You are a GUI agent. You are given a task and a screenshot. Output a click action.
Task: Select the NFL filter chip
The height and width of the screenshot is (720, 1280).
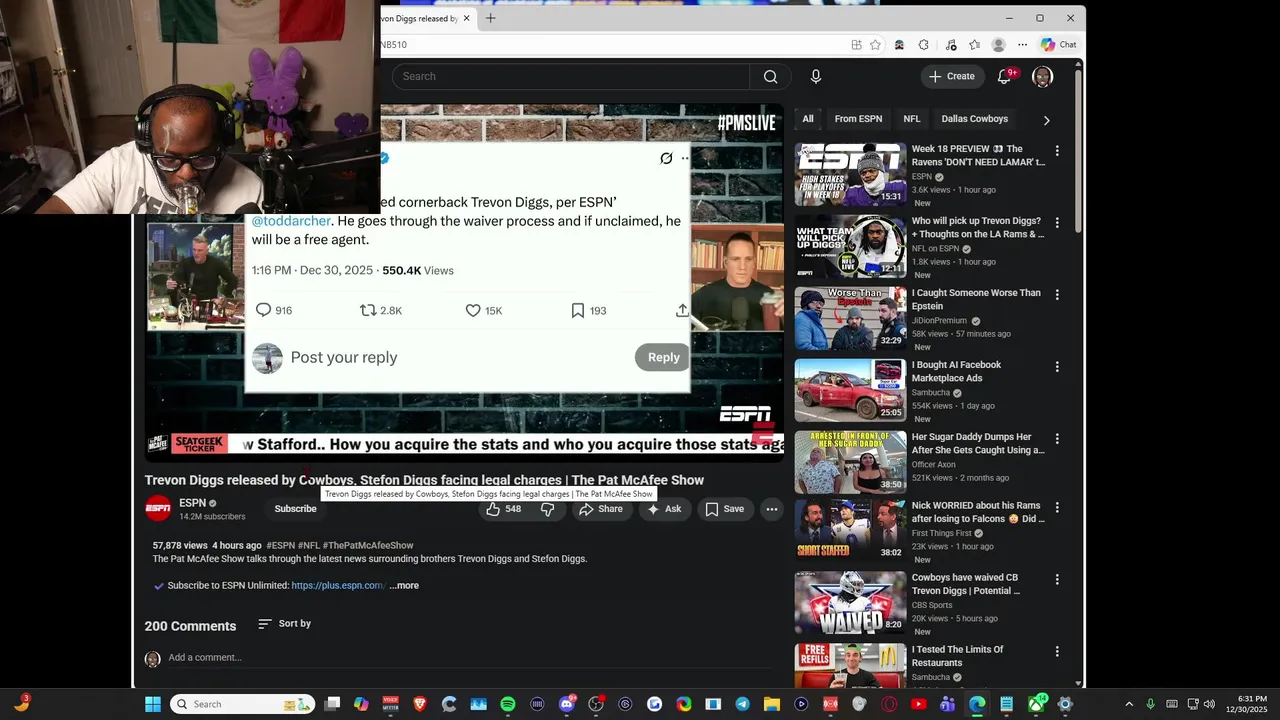coord(912,119)
